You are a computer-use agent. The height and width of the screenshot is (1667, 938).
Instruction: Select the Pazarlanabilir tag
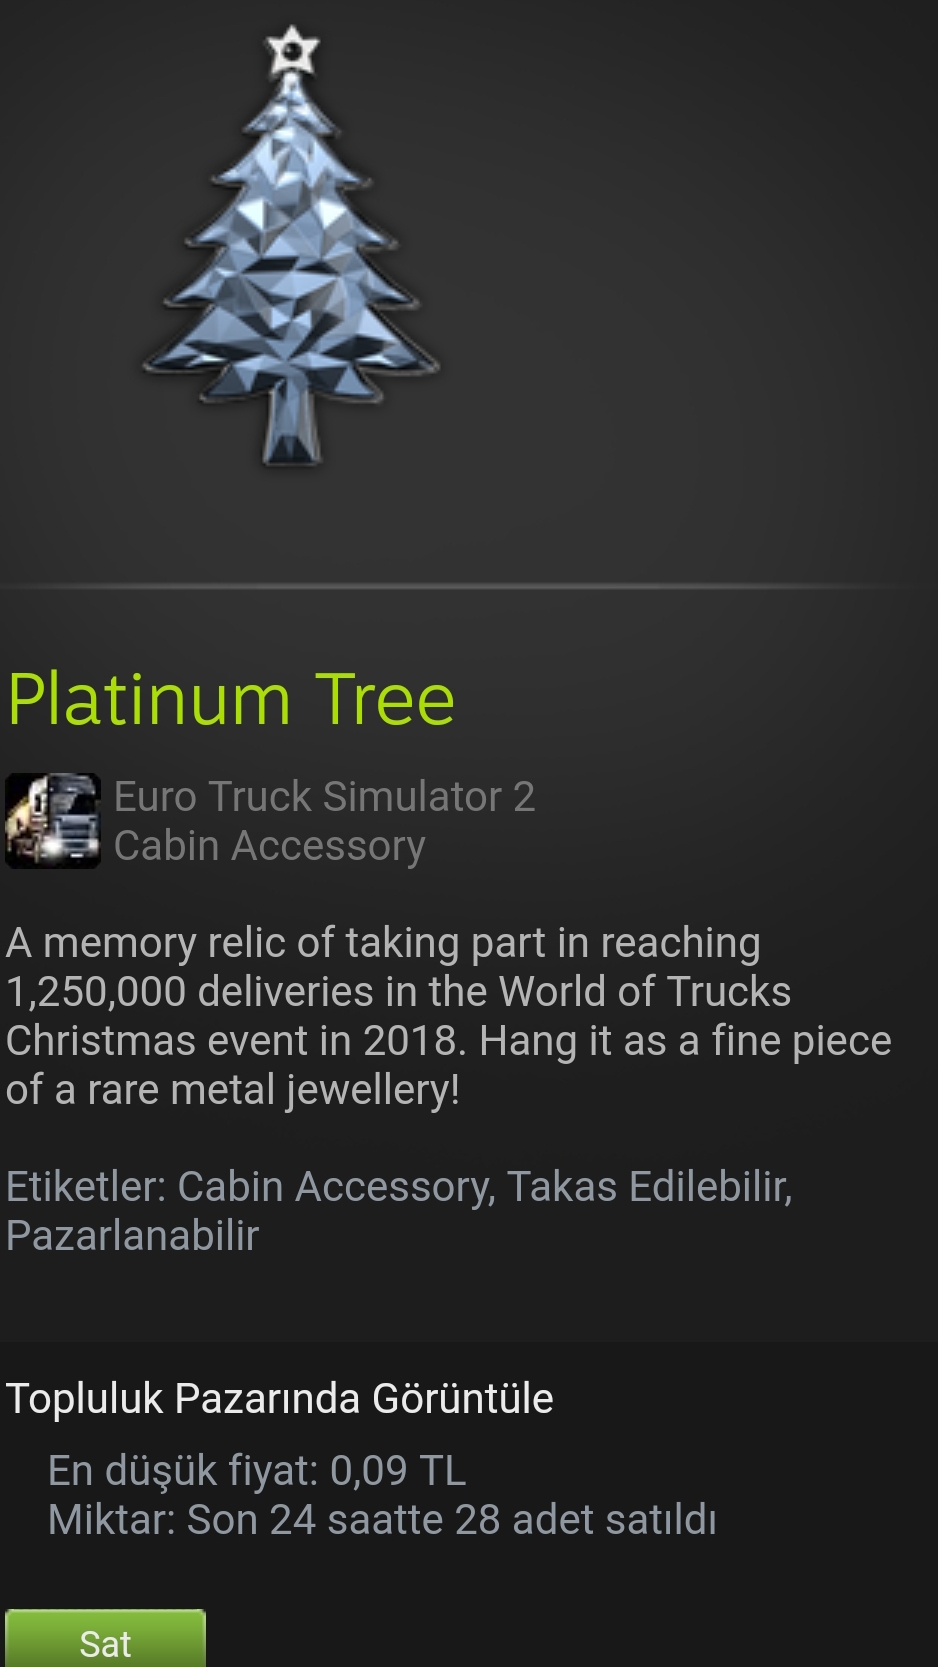click(x=132, y=1236)
